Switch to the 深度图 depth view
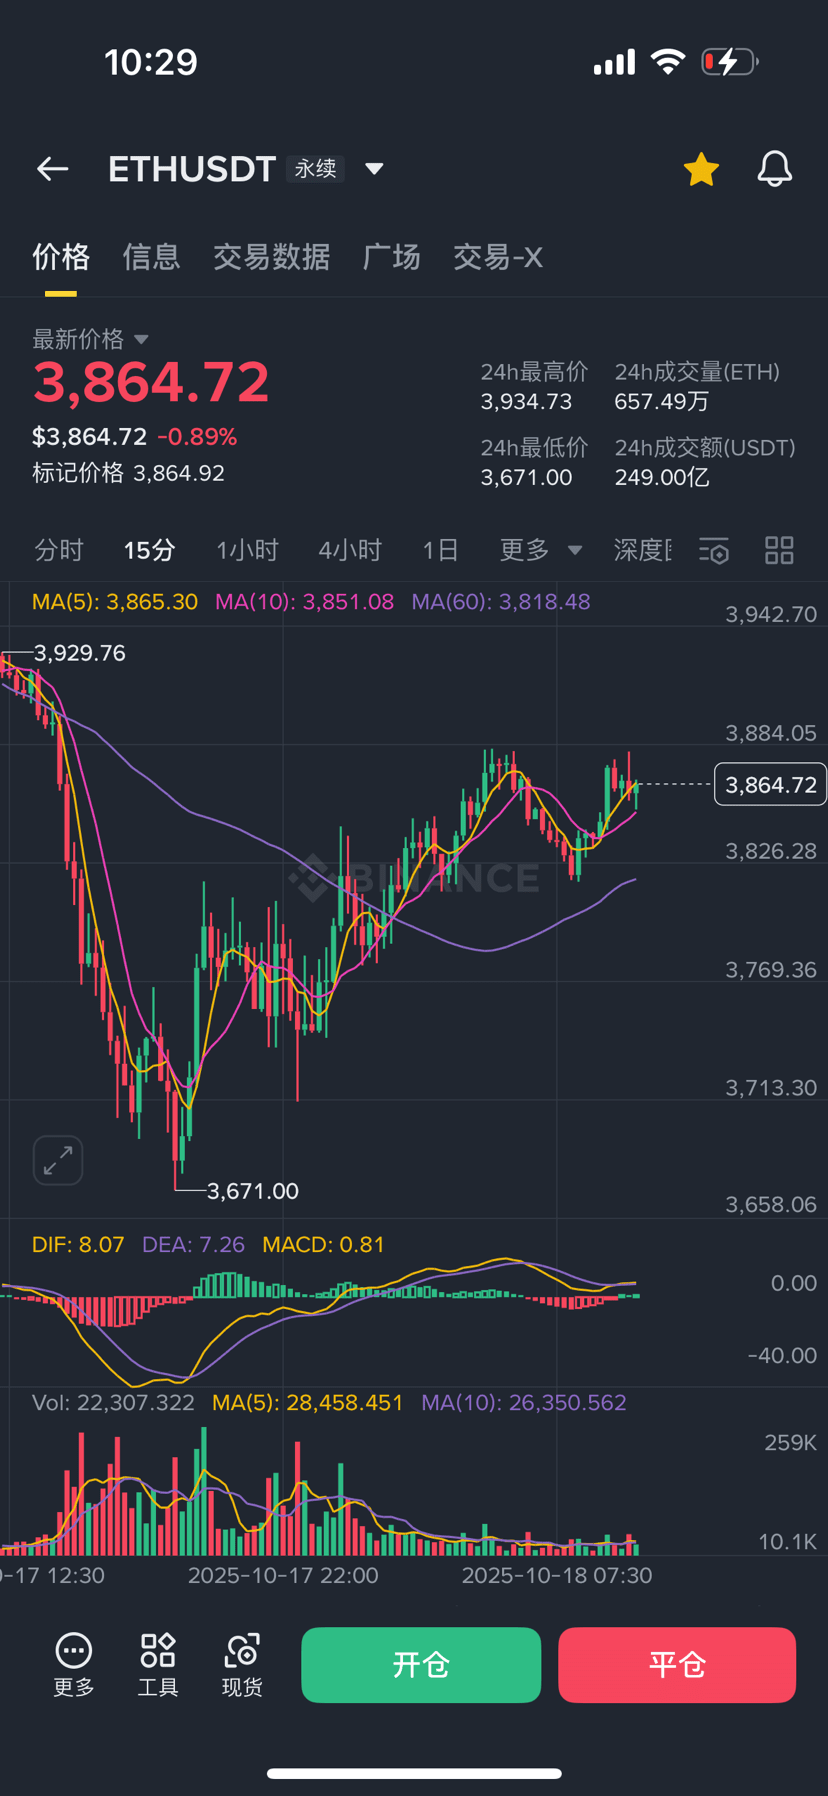The image size is (828, 1796). coord(642,550)
